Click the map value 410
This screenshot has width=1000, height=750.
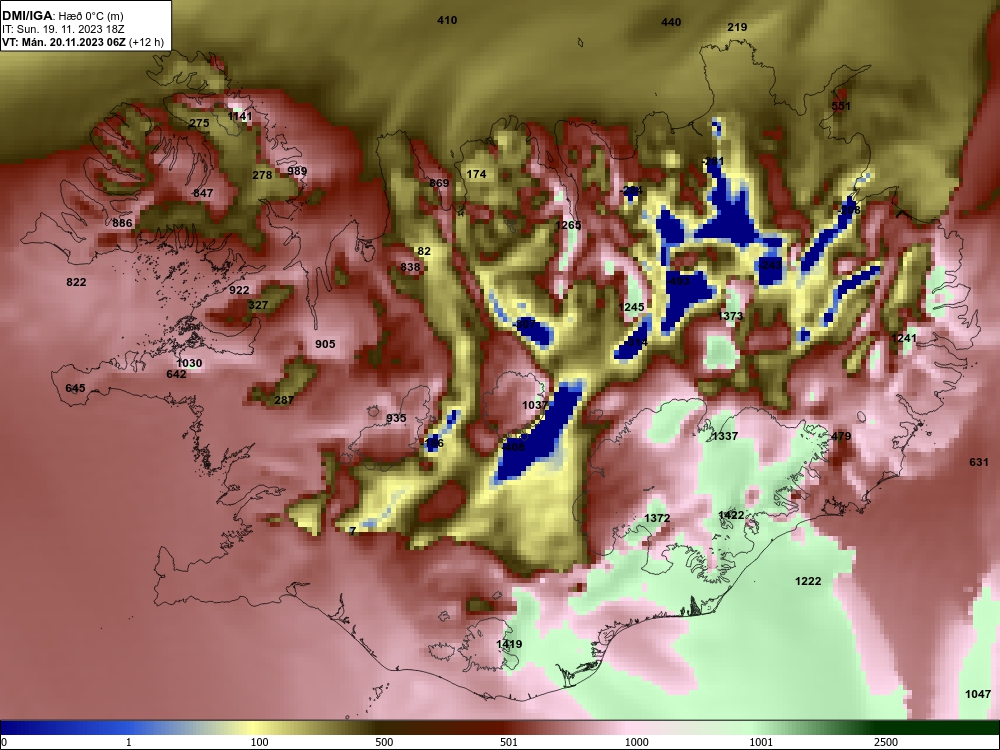(x=447, y=20)
